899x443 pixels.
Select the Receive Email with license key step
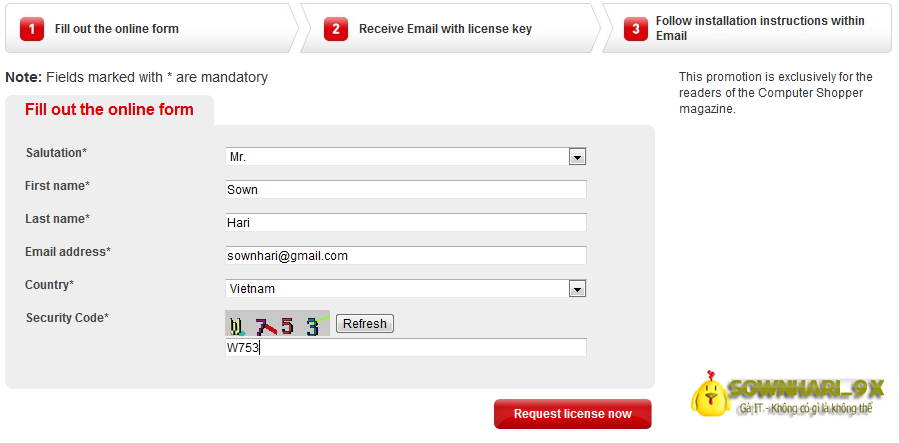[451, 29]
